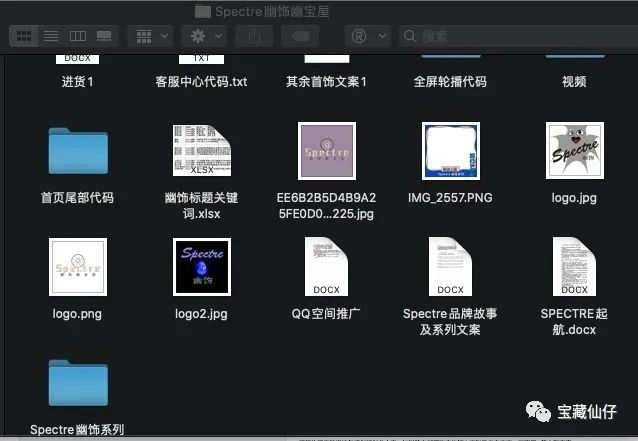Click the label Spectre品牌故事及系列文案

point(450,321)
